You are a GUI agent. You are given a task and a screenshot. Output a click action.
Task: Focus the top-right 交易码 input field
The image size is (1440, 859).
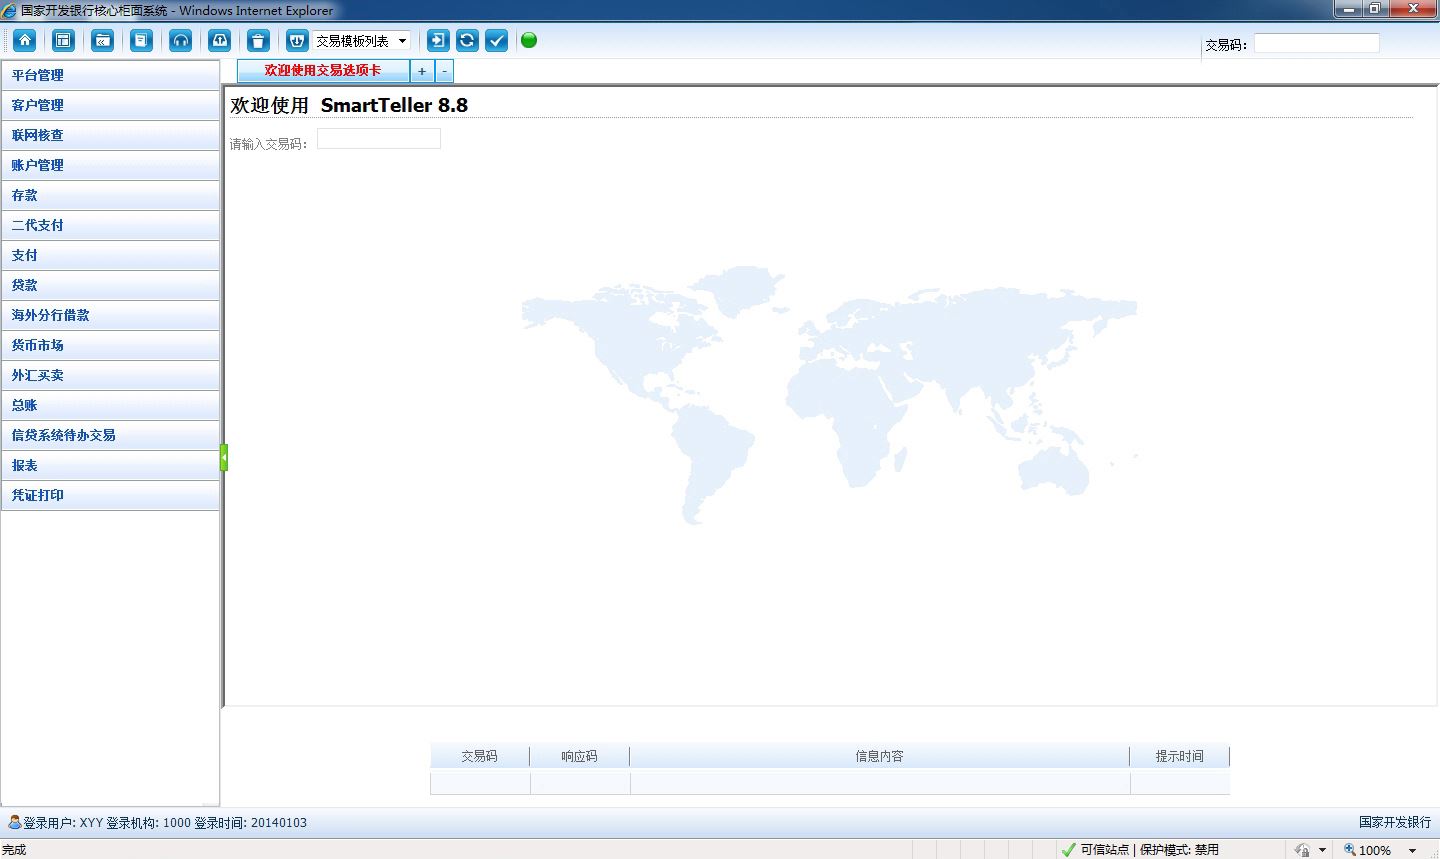[1316, 43]
